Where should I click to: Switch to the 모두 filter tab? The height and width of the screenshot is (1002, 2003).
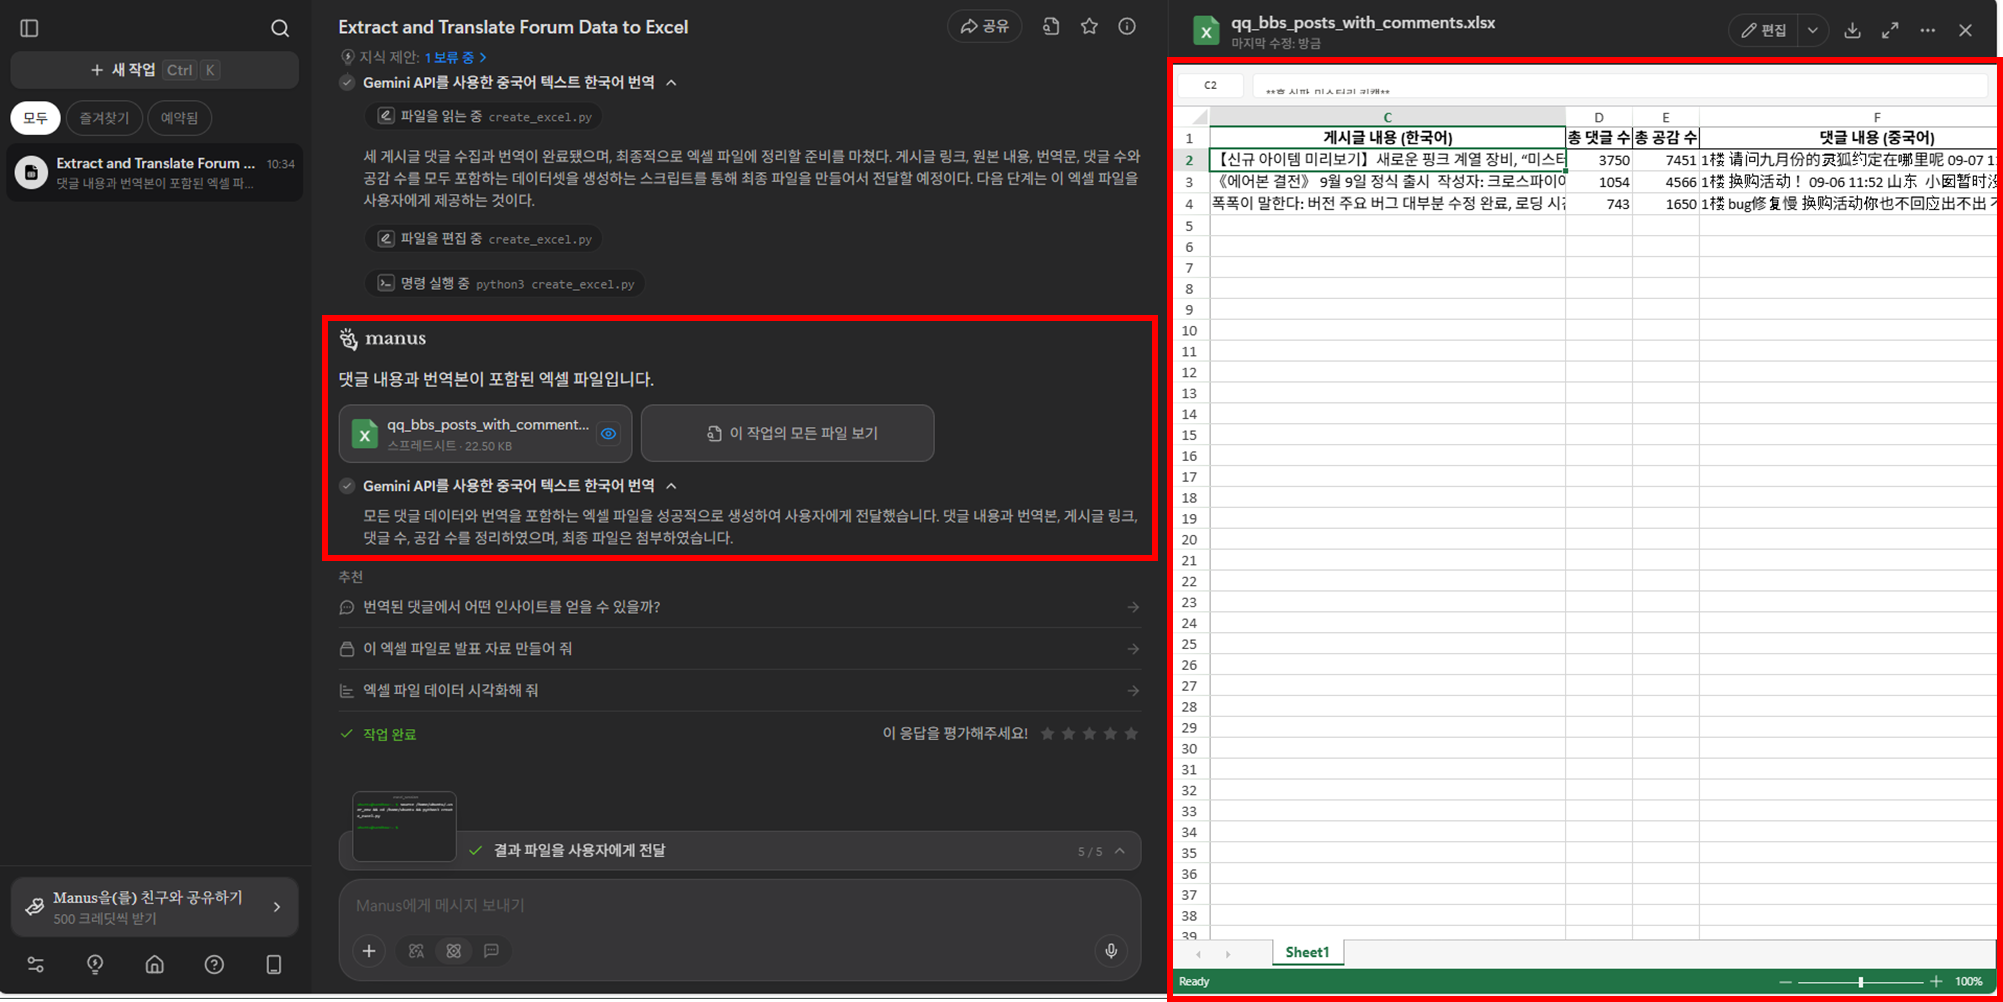click(x=36, y=118)
